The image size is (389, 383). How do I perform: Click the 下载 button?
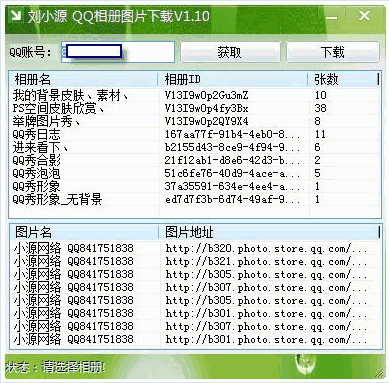[x=333, y=52]
